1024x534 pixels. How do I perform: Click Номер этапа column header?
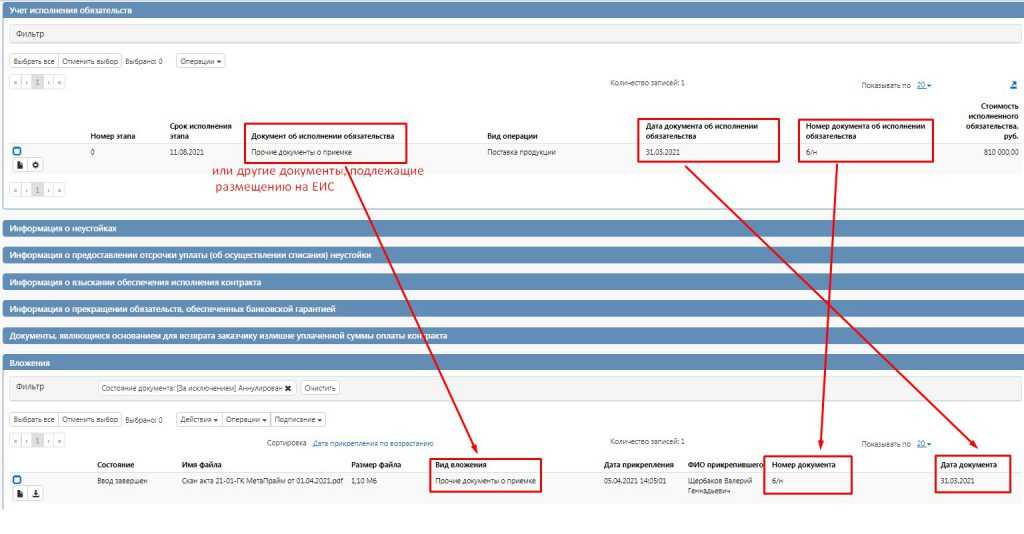click(x=113, y=136)
